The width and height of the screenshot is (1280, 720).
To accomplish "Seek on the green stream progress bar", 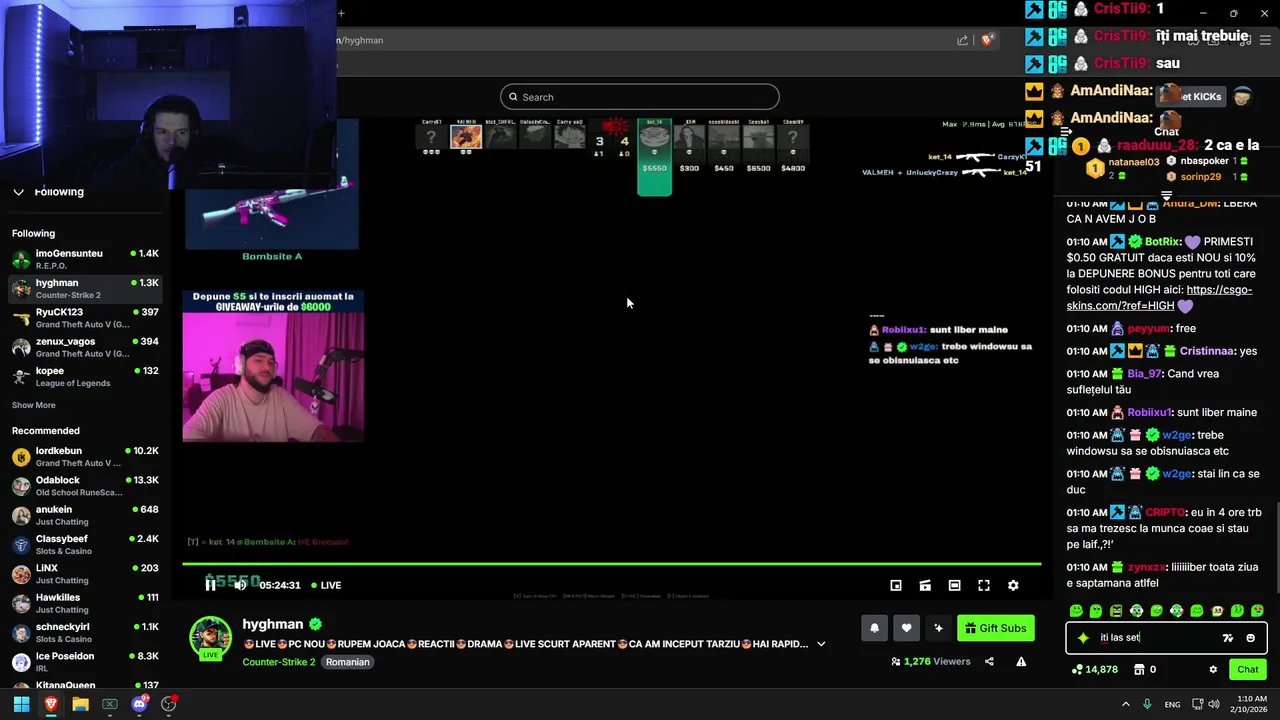I will tap(611, 564).
